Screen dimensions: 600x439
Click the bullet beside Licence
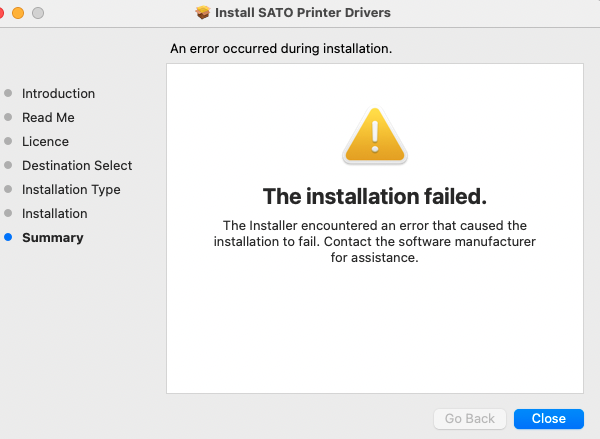9,142
